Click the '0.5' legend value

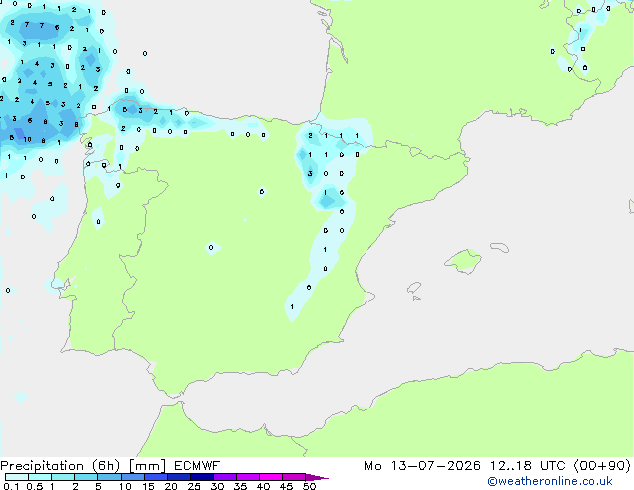click(34, 486)
